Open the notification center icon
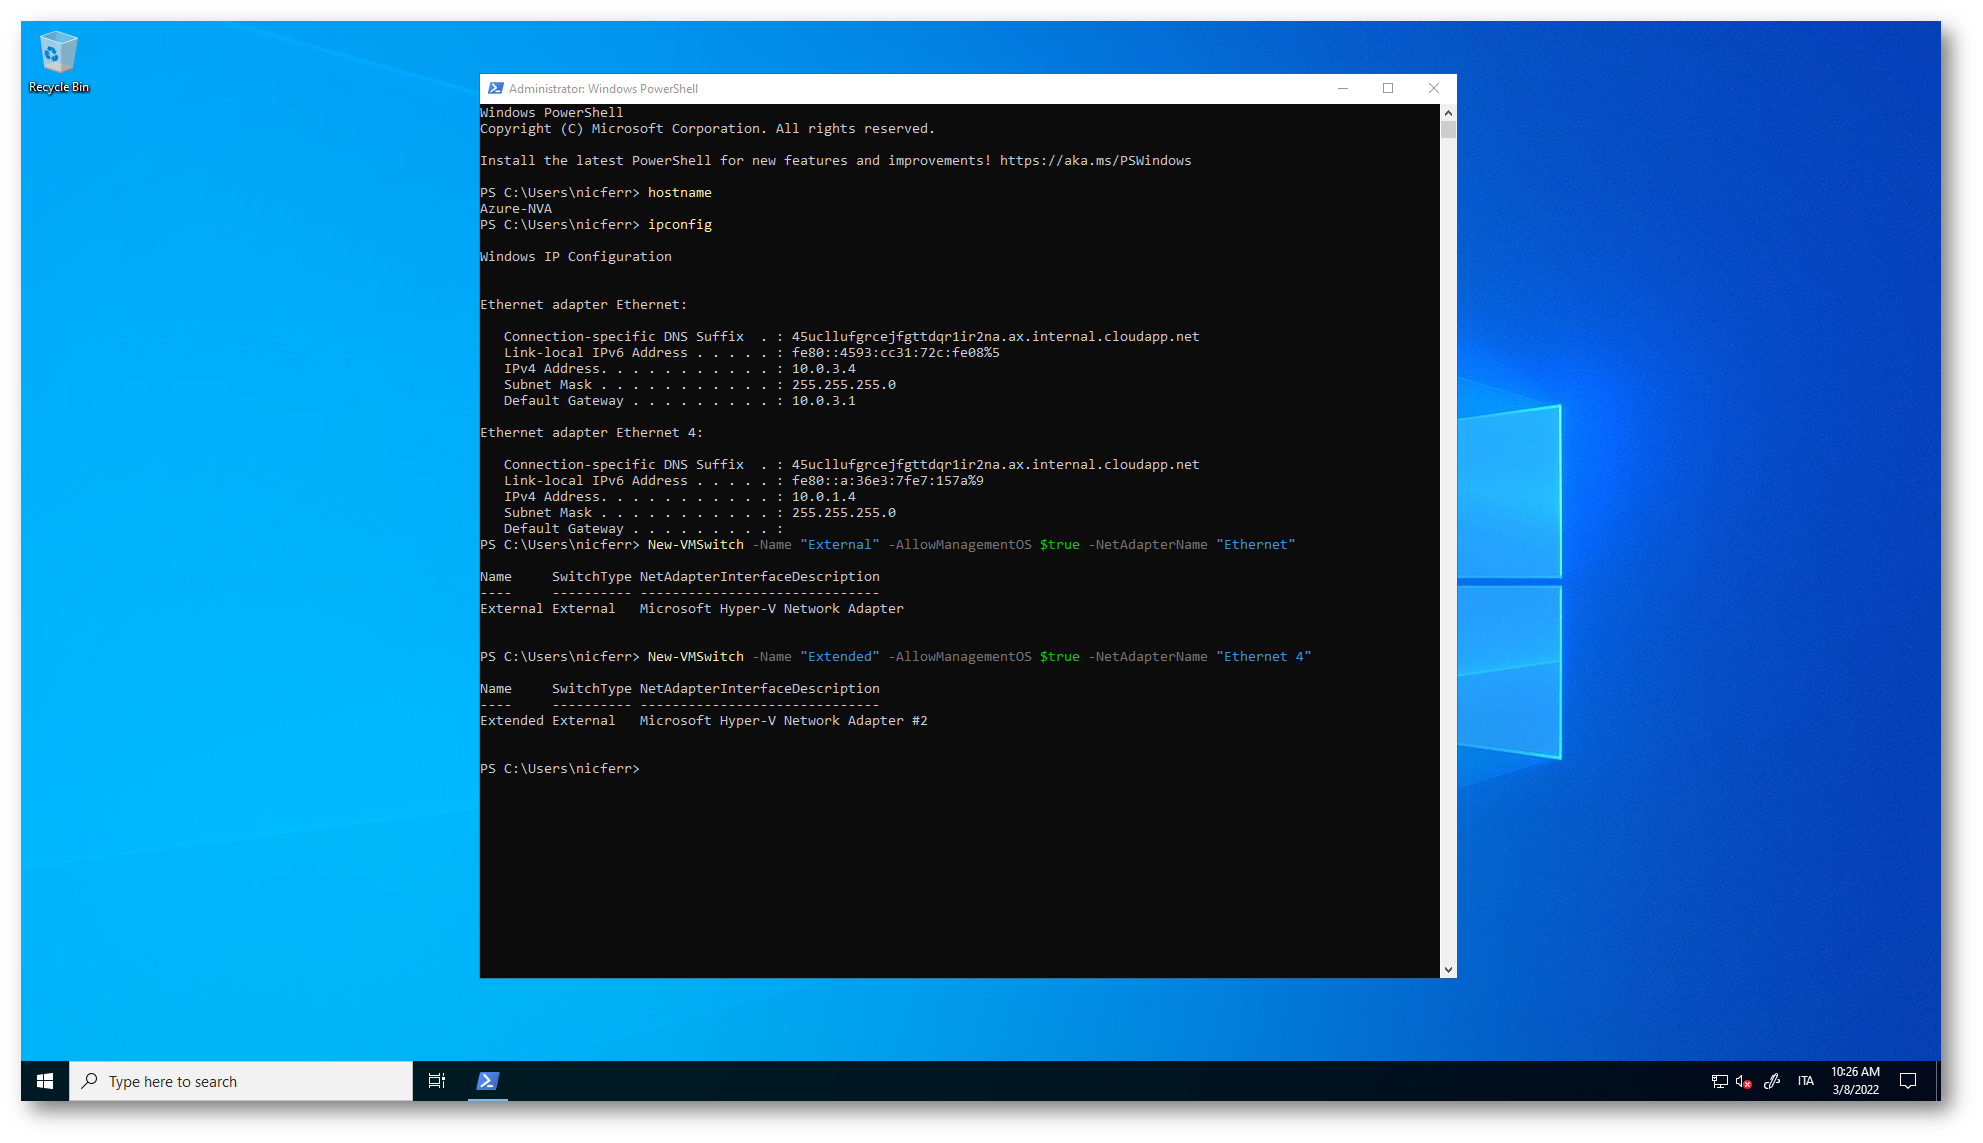Viewport: 1983px width, 1143px height. coord(1908,1081)
